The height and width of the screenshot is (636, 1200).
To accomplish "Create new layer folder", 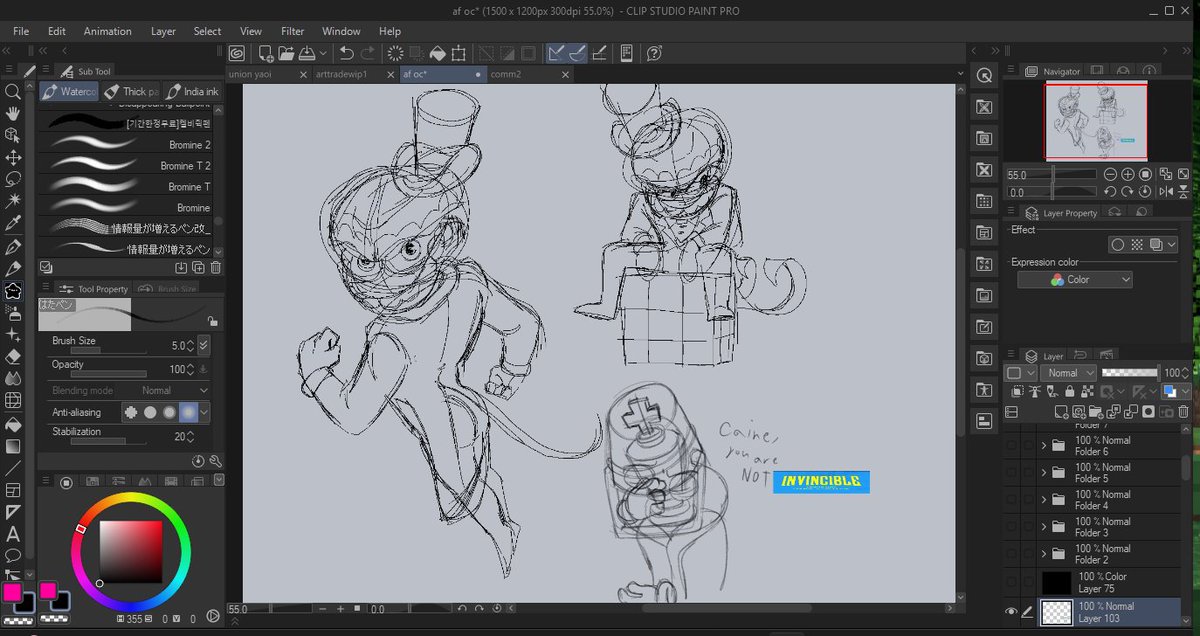I will click(x=1097, y=411).
